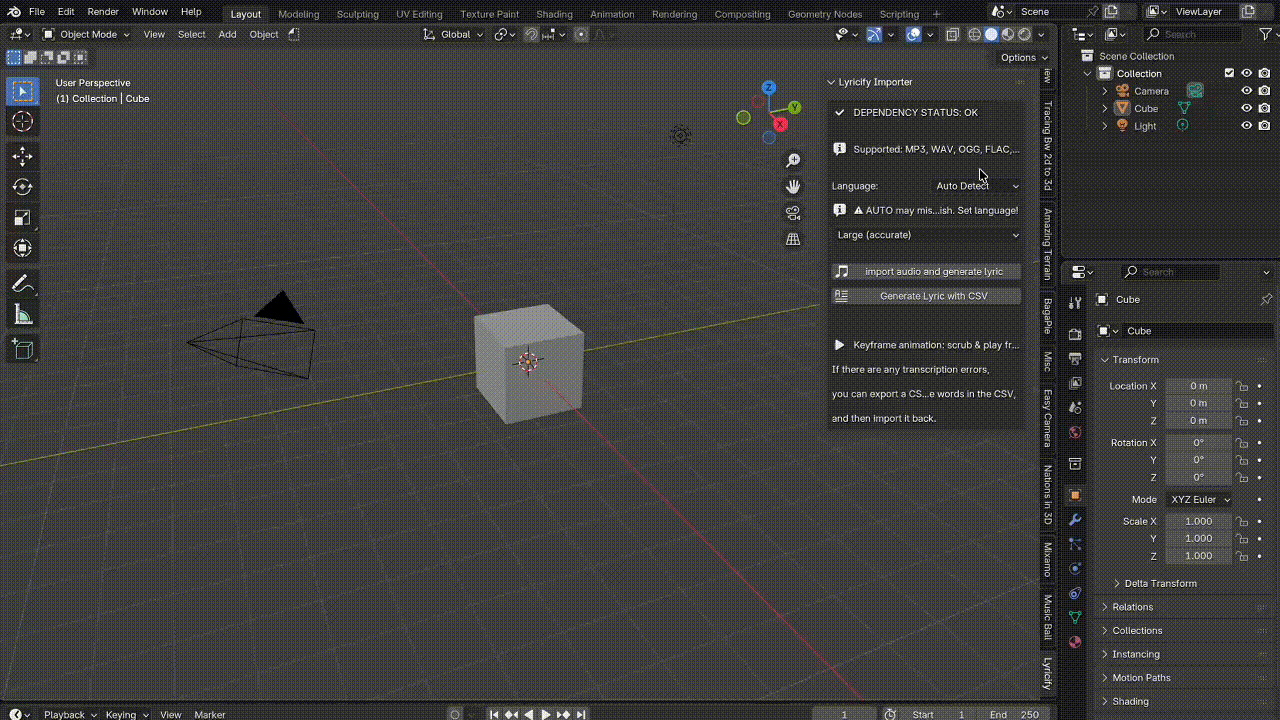The image size is (1280, 720).
Task: Switch to the Sculpting workspace tab
Action: click(357, 14)
